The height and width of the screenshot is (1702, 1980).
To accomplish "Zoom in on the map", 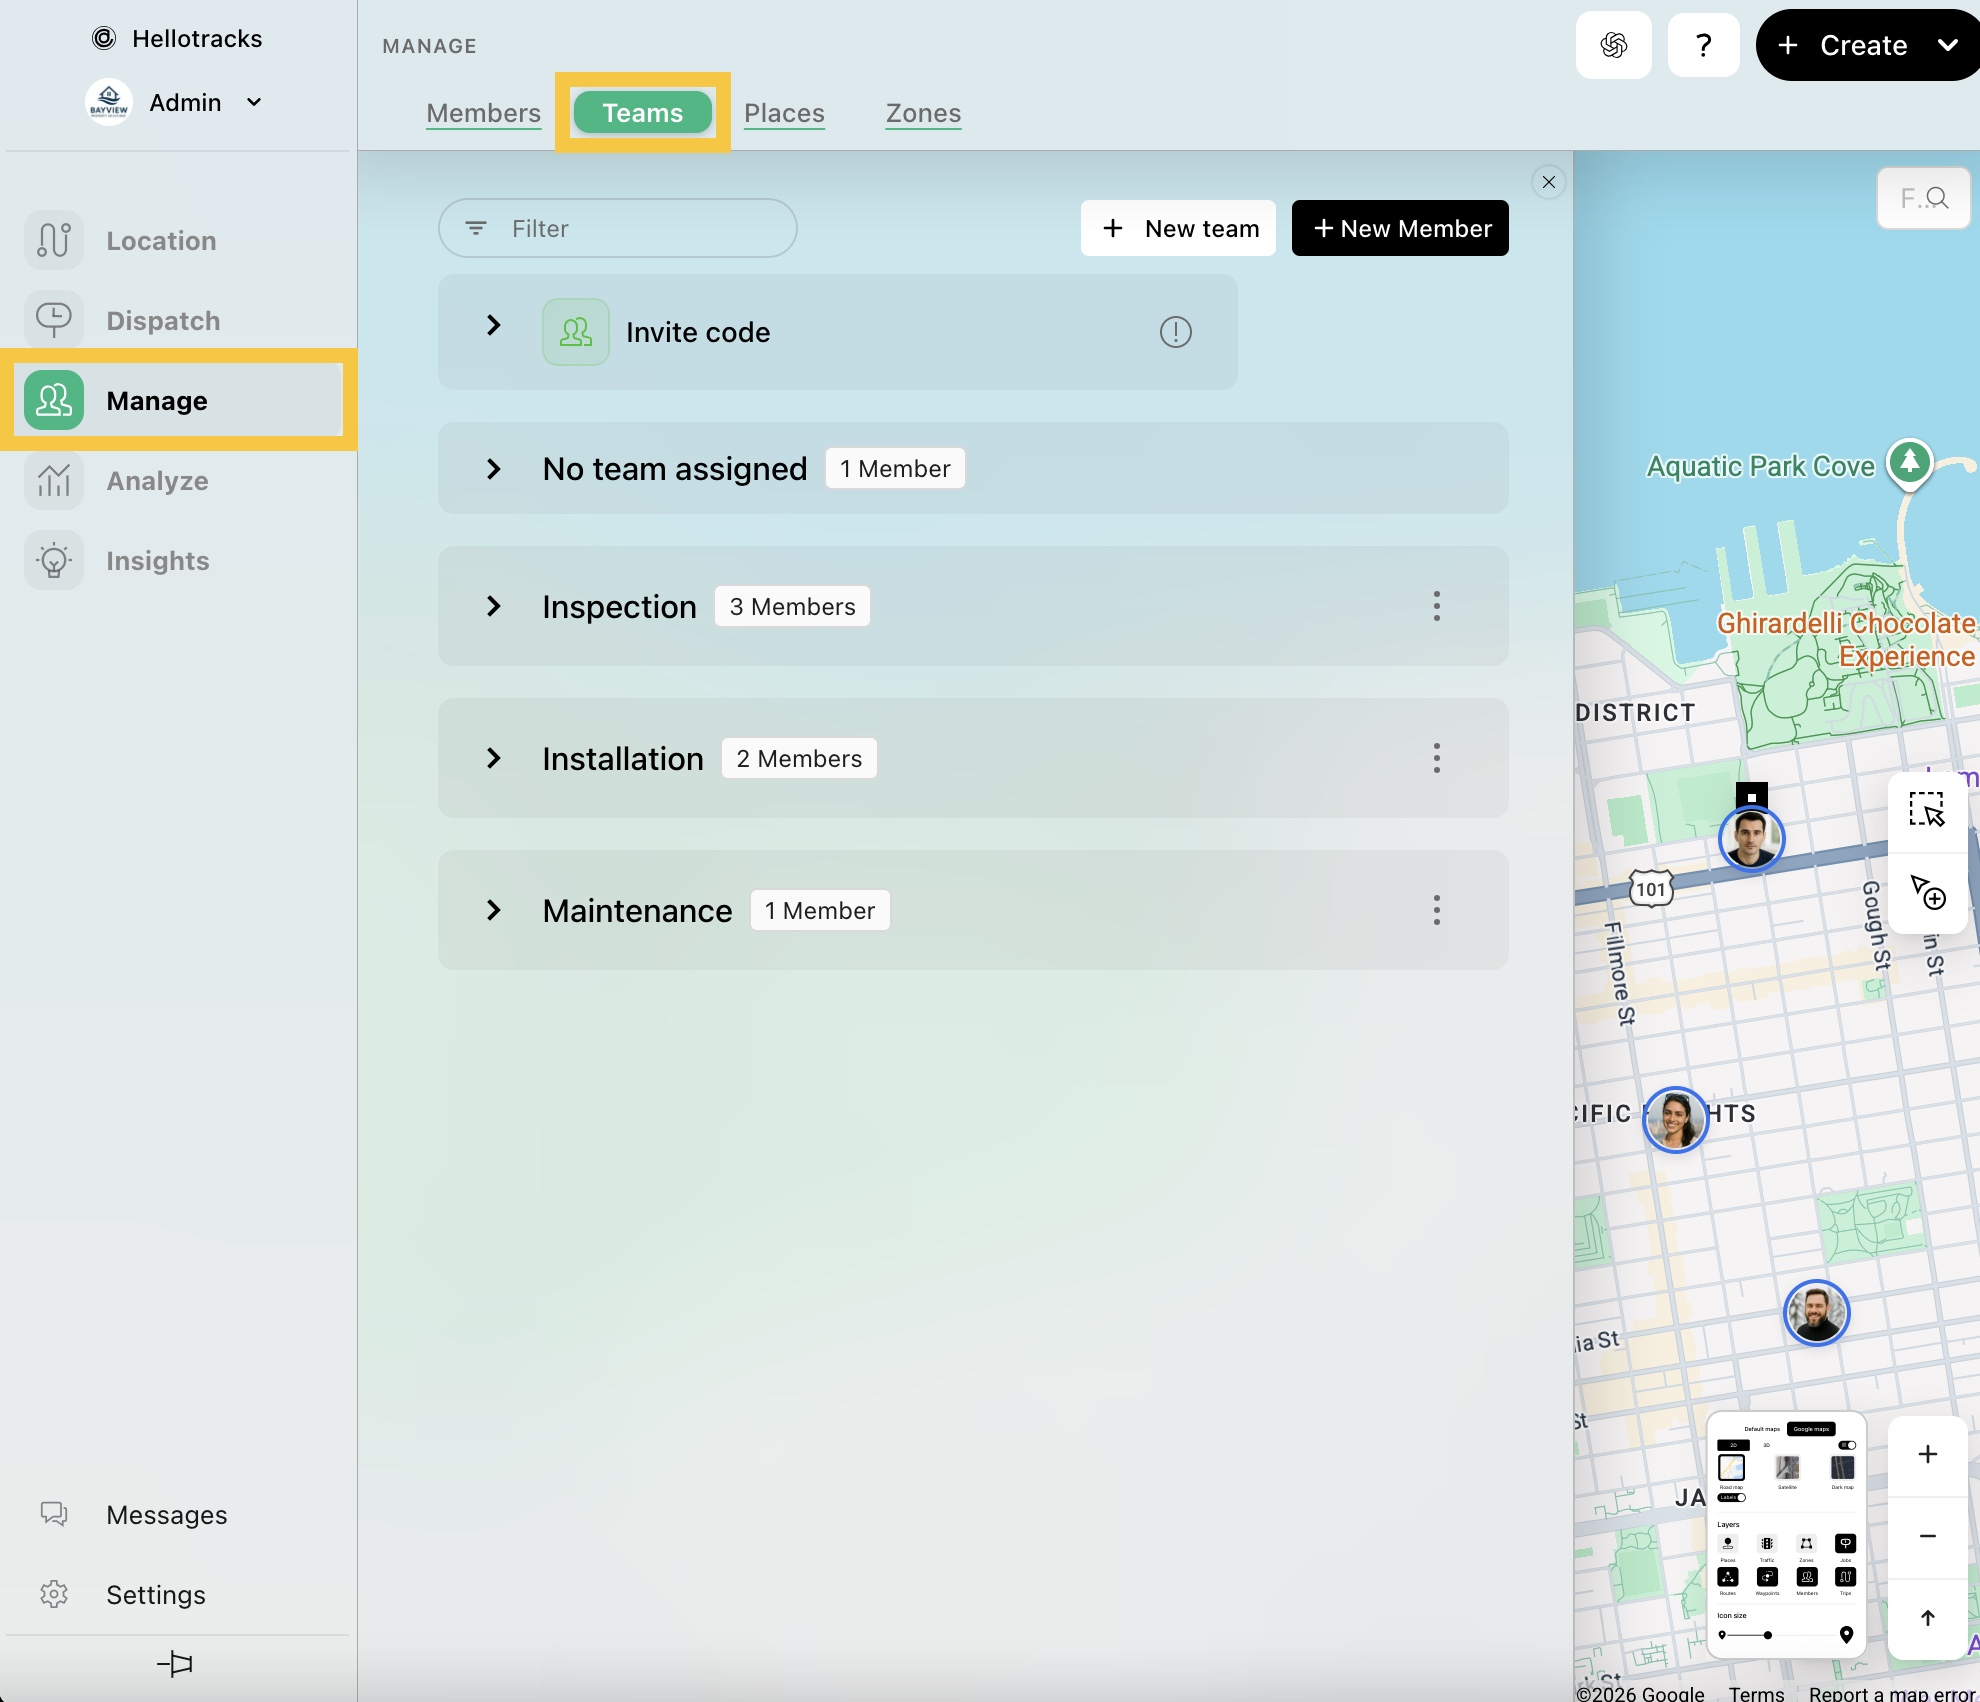I will click(1927, 1455).
